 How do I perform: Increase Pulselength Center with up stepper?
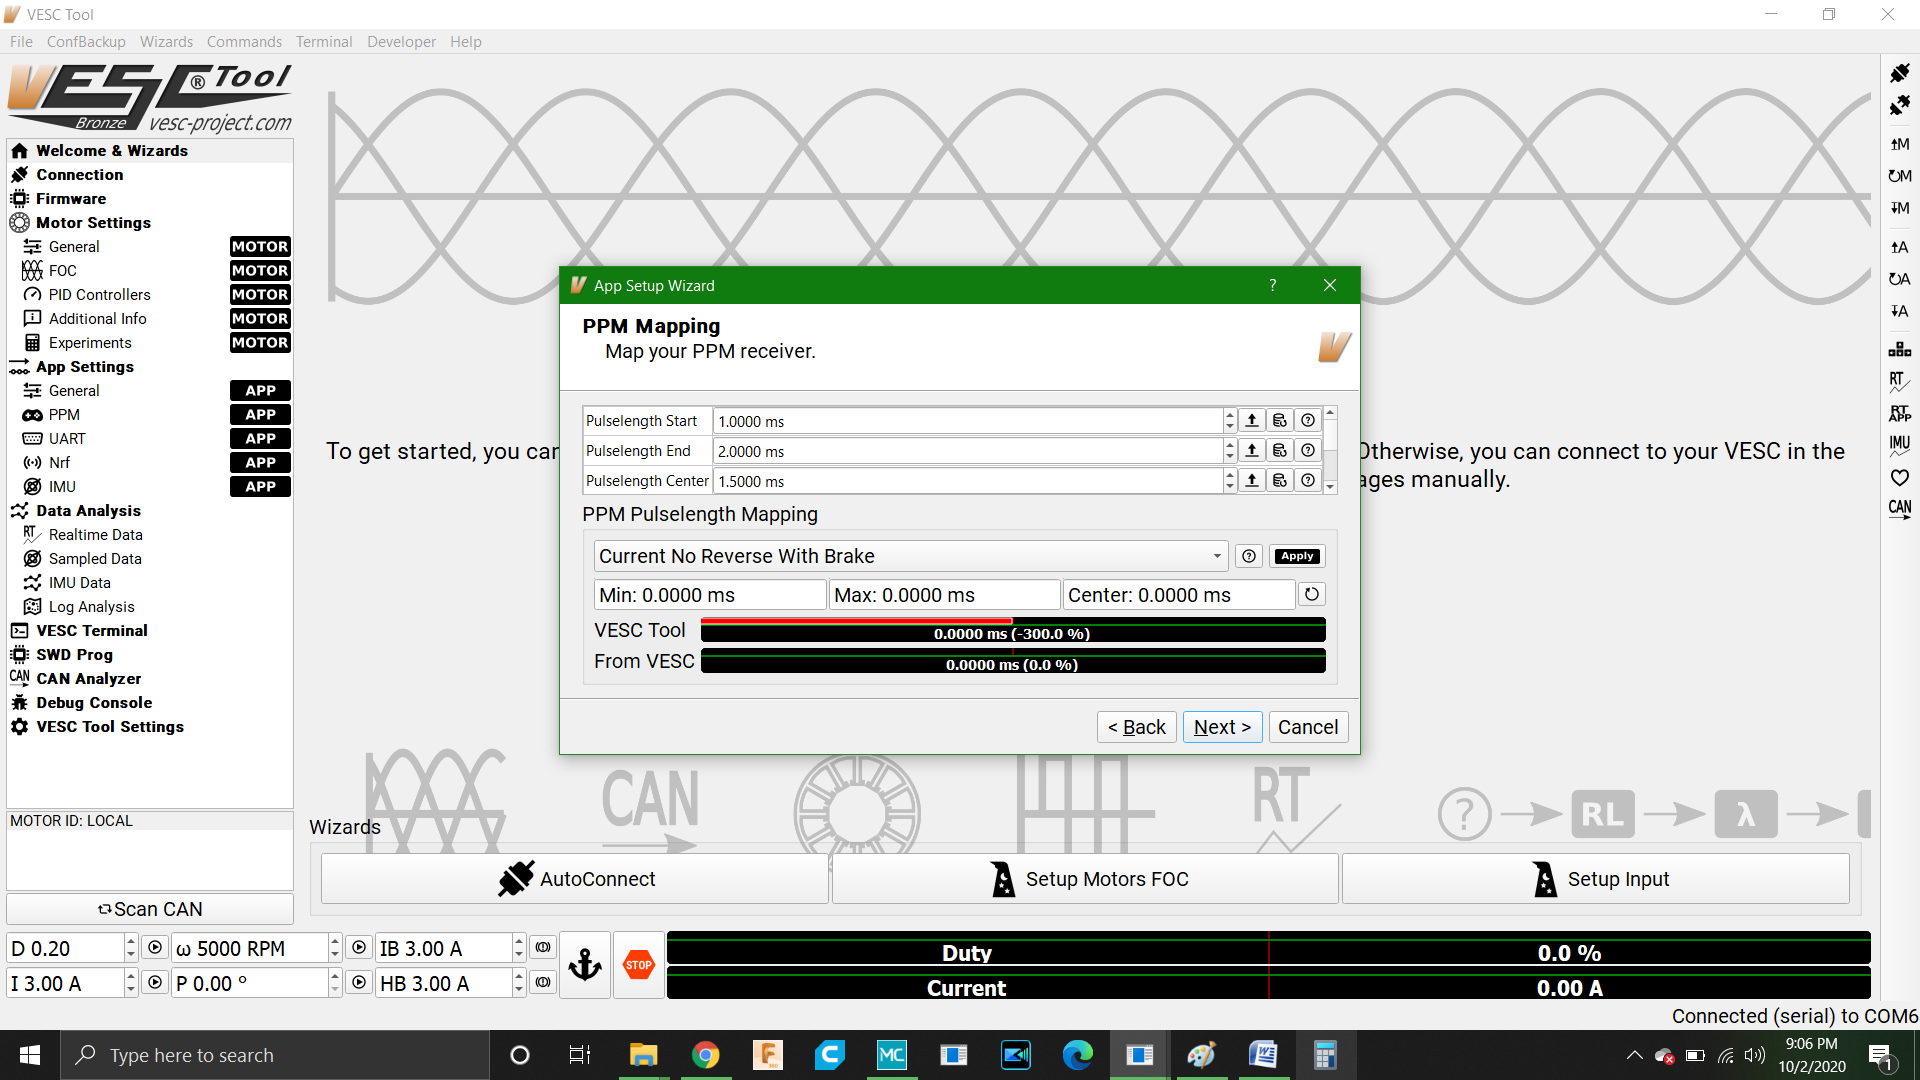pyautogui.click(x=1230, y=475)
